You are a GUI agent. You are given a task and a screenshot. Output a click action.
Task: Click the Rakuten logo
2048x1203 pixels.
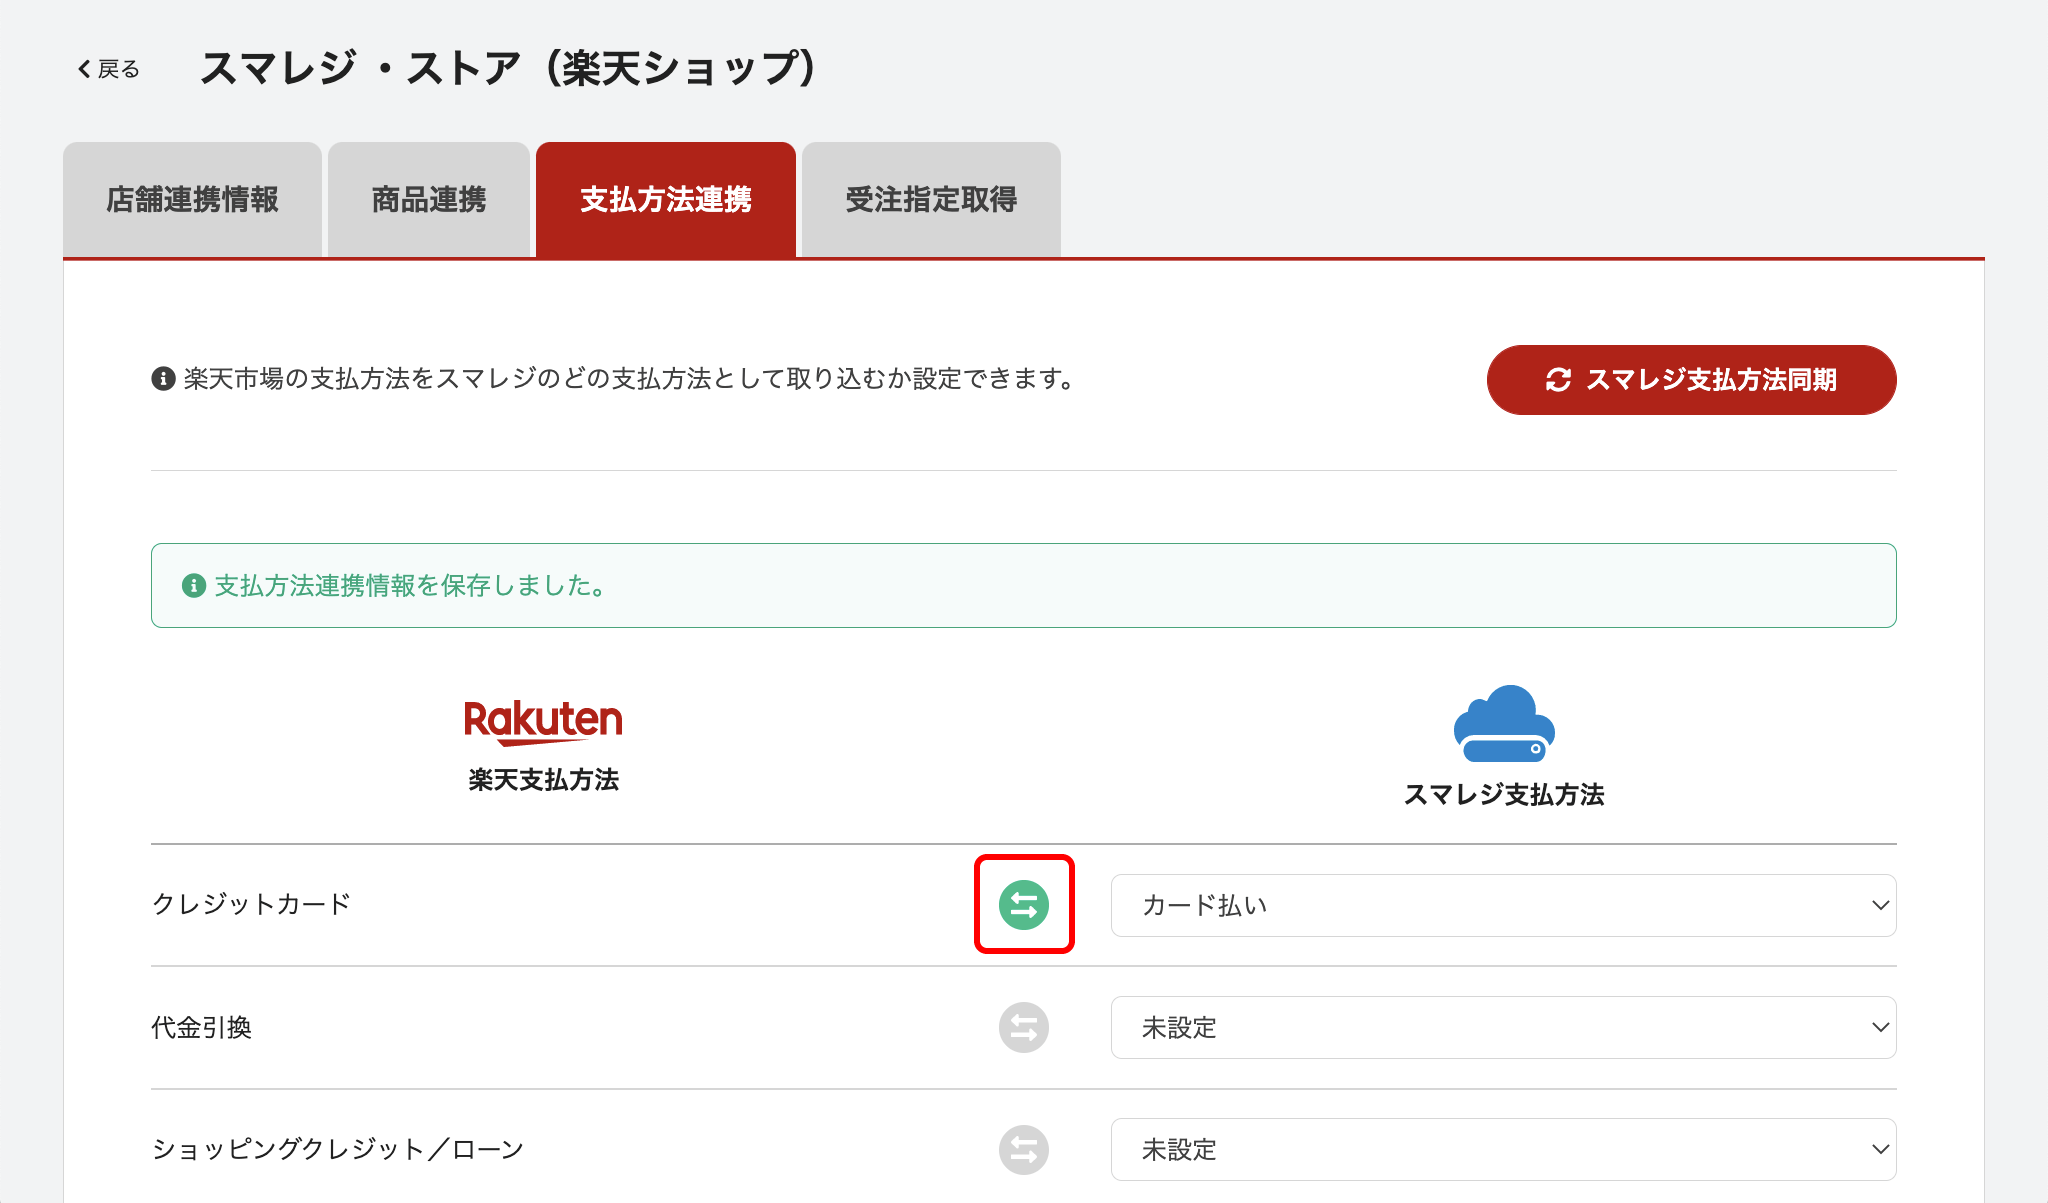(543, 721)
